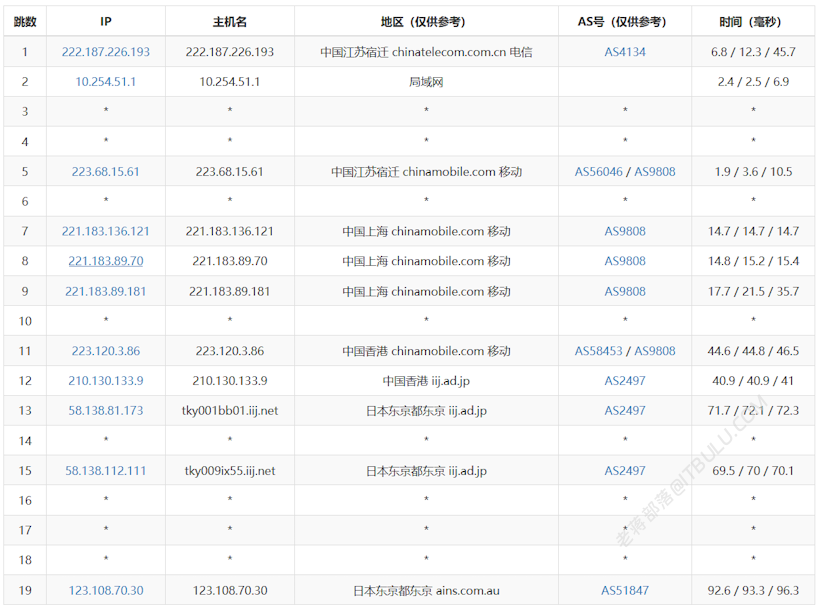This screenshot has height=613, width=820.
Task: Open the underlined 221.183.89.70 IP link
Action: click(x=106, y=261)
